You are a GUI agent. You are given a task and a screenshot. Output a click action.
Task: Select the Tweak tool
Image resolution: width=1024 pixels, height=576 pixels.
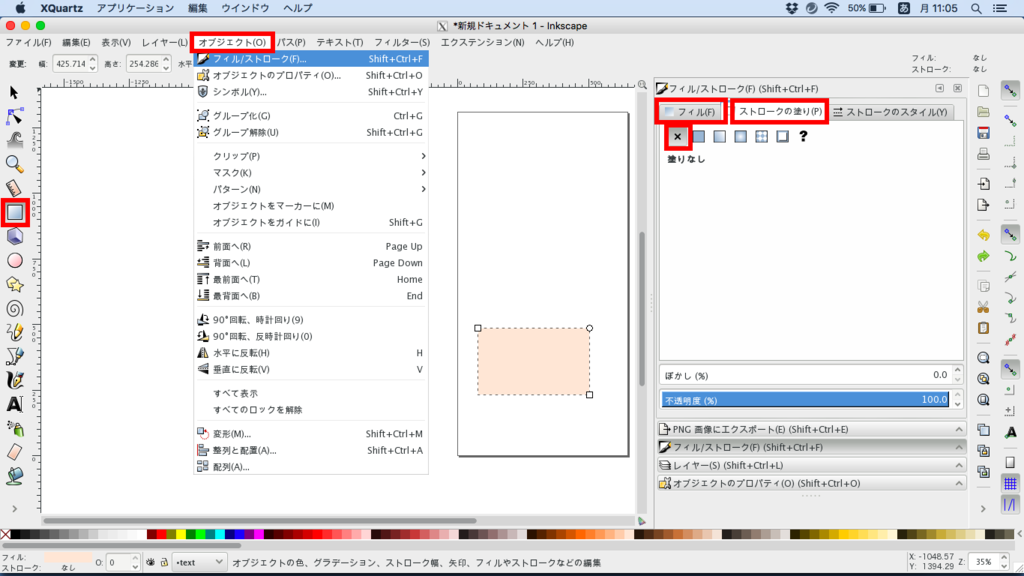click(14, 140)
